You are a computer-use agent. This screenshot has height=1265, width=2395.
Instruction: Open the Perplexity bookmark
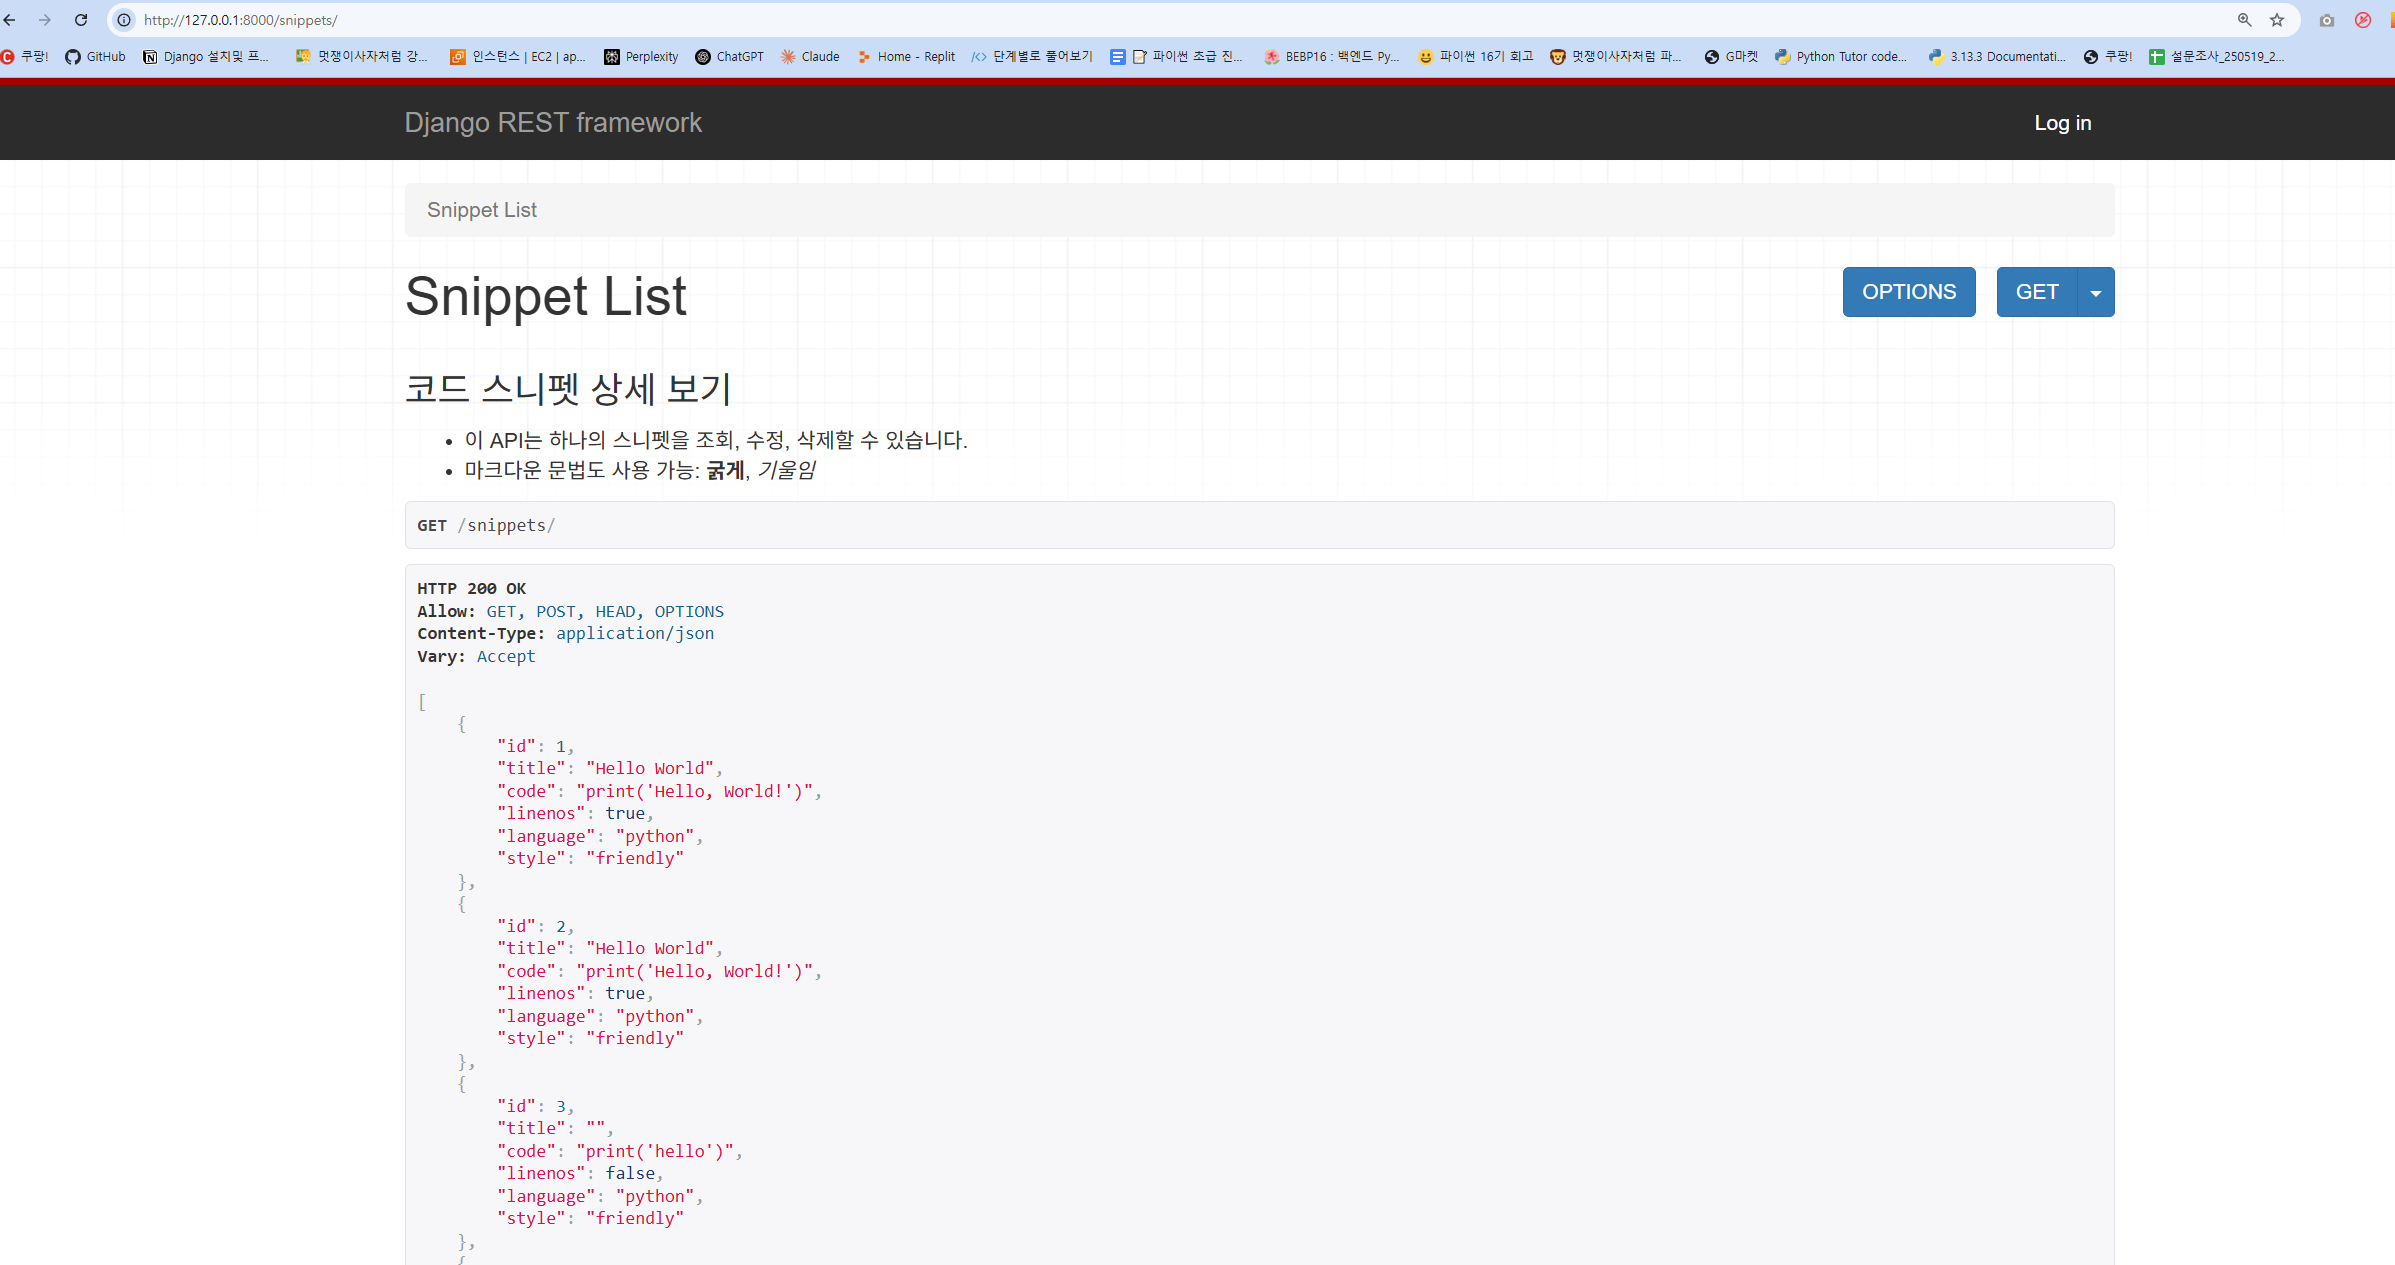tap(641, 57)
